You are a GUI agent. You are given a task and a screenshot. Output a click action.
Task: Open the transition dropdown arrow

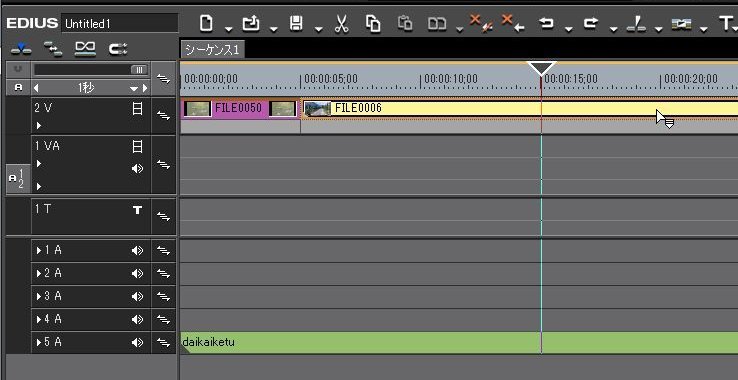point(703,30)
